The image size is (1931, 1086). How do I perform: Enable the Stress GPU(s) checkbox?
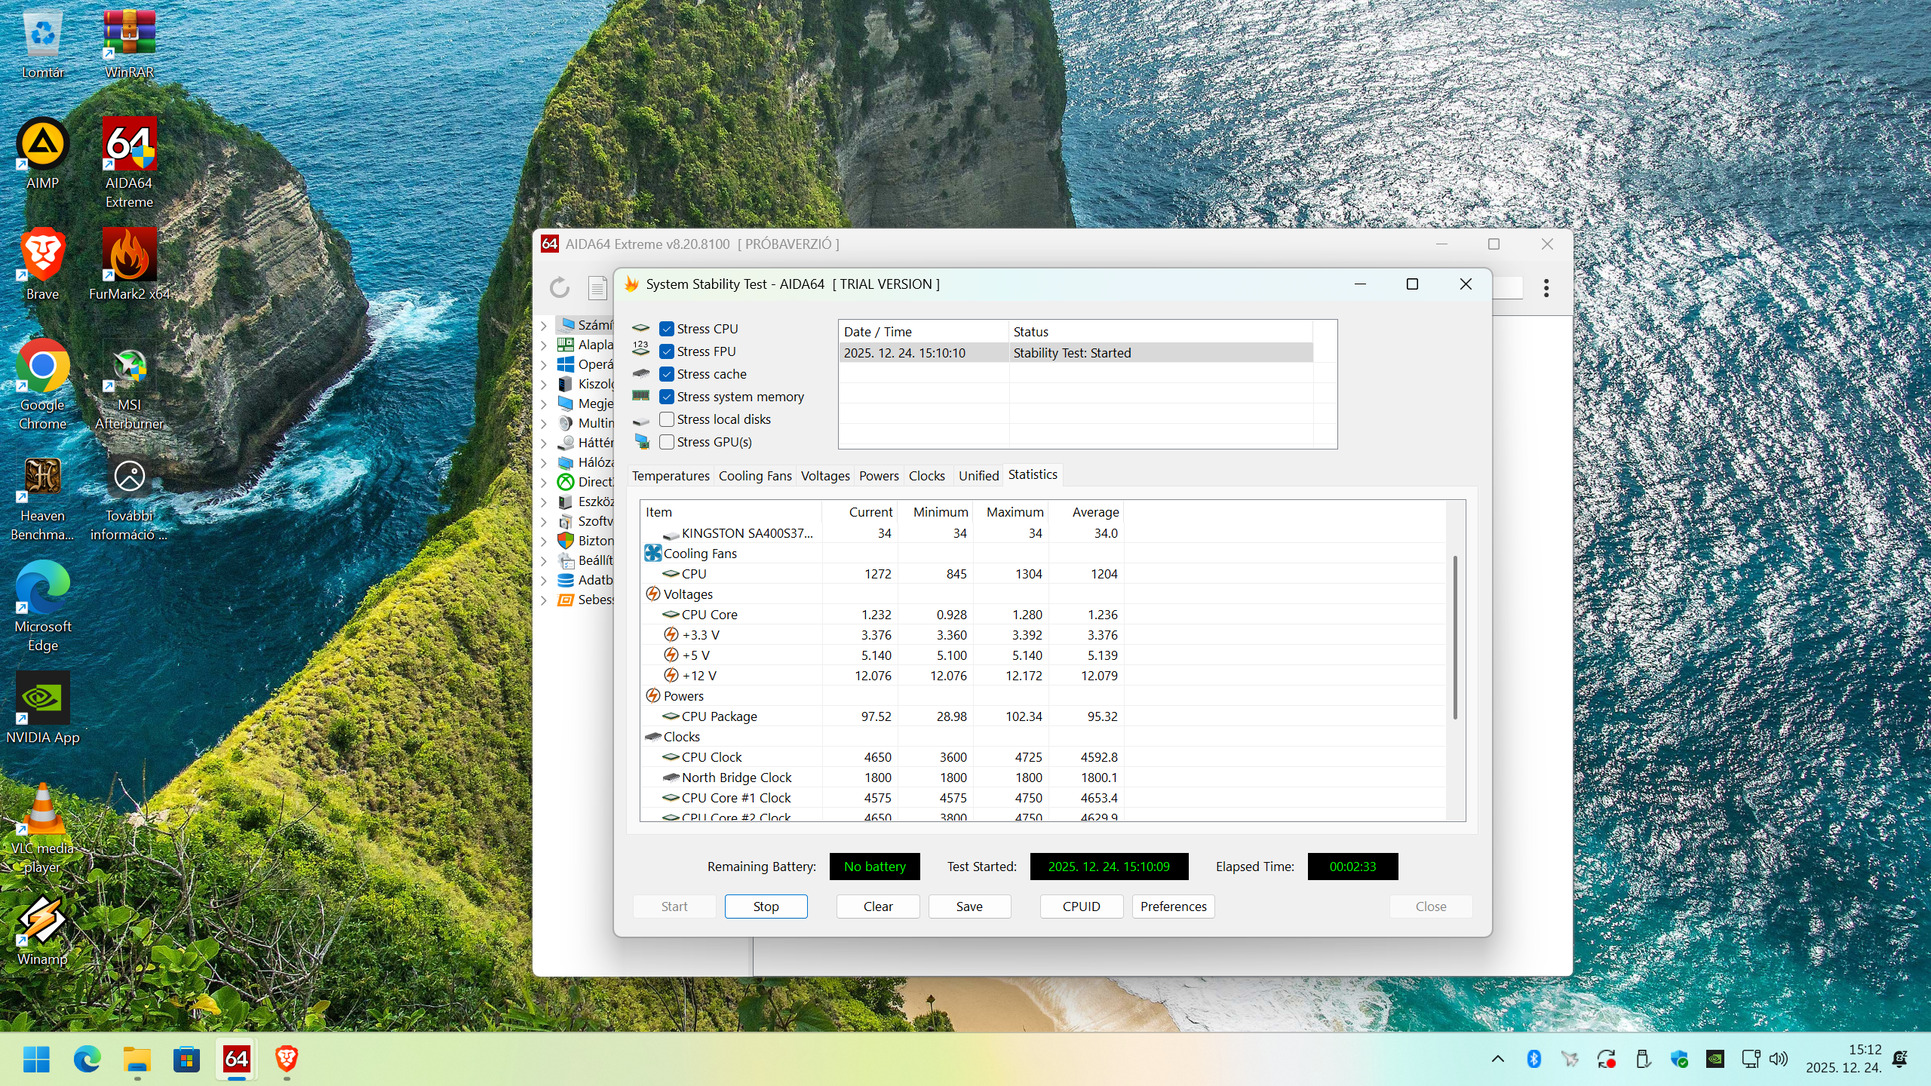tap(667, 442)
